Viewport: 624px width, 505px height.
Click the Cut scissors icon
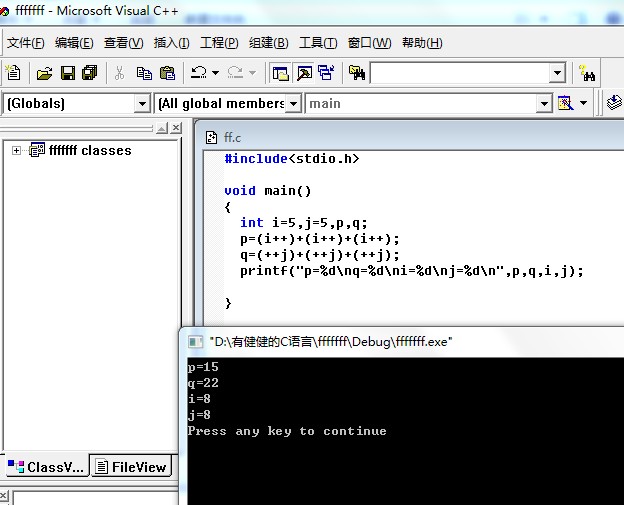(x=119, y=73)
